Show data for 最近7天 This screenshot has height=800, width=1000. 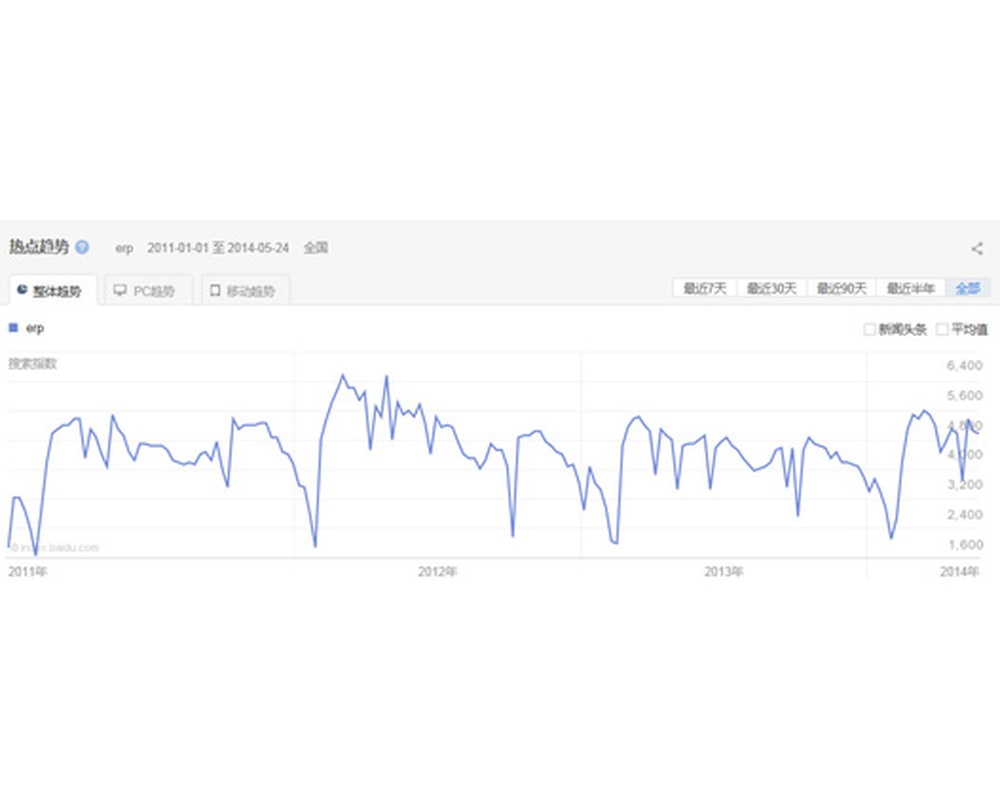[x=705, y=288]
